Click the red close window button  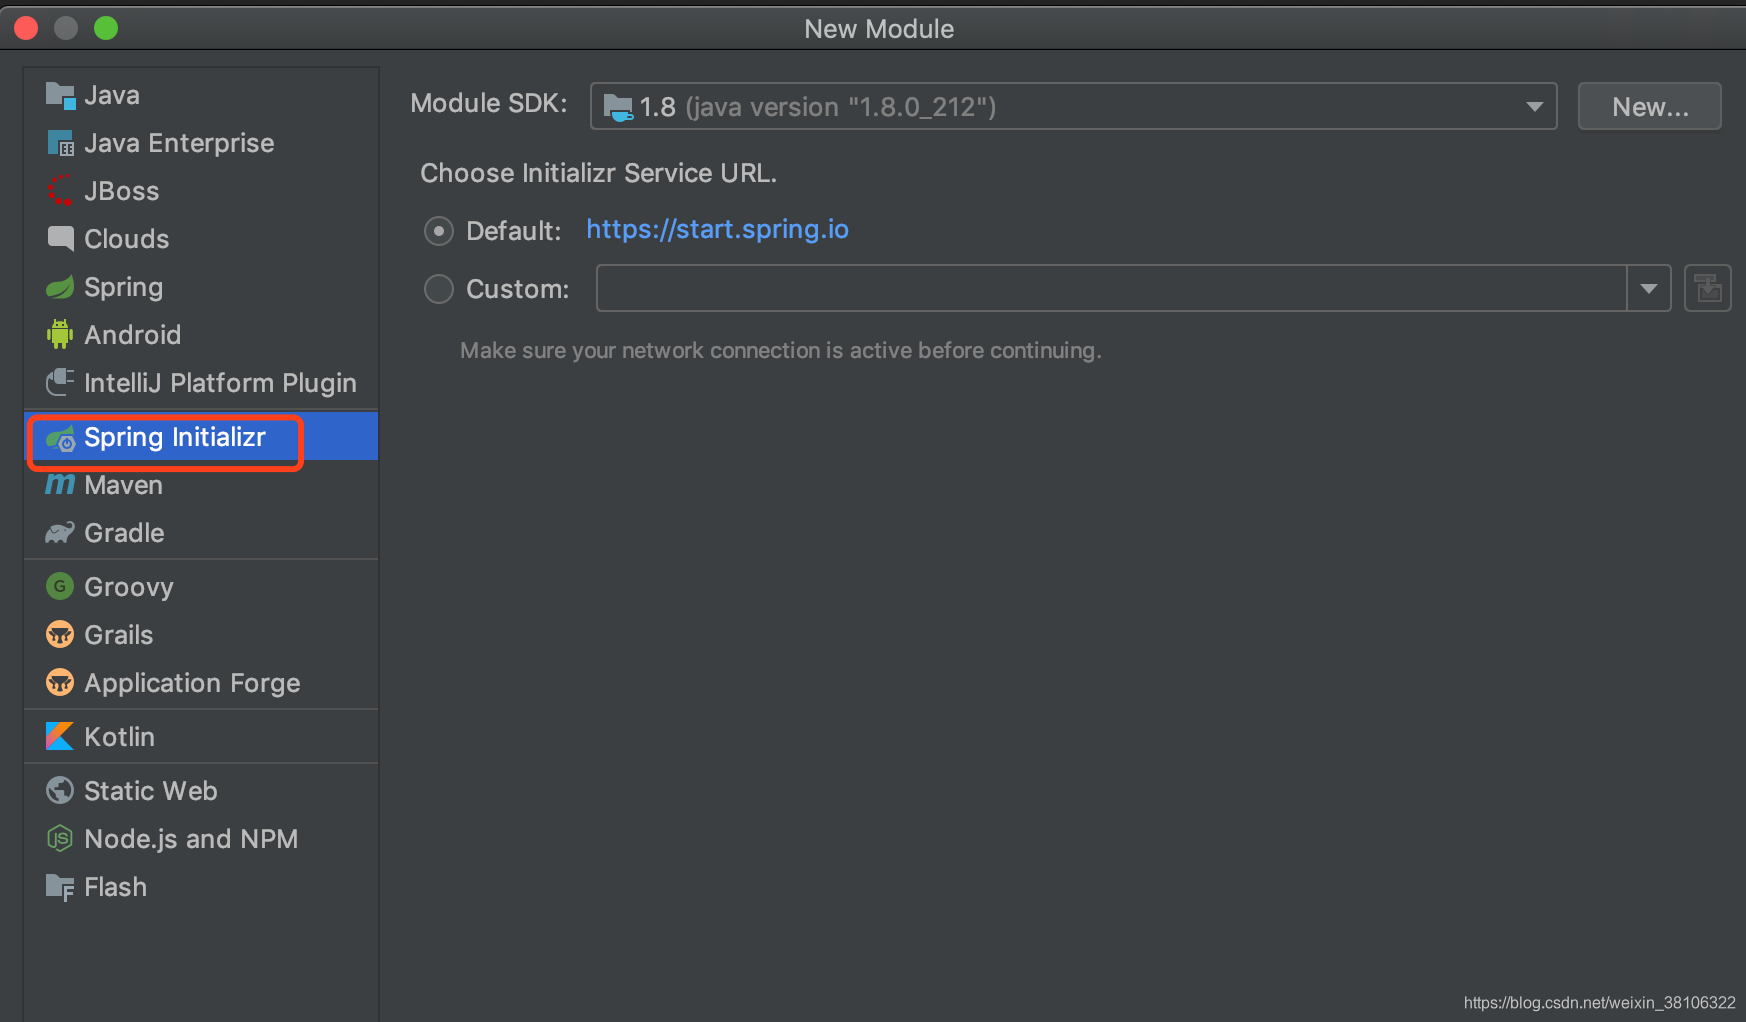pyautogui.click(x=26, y=28)
